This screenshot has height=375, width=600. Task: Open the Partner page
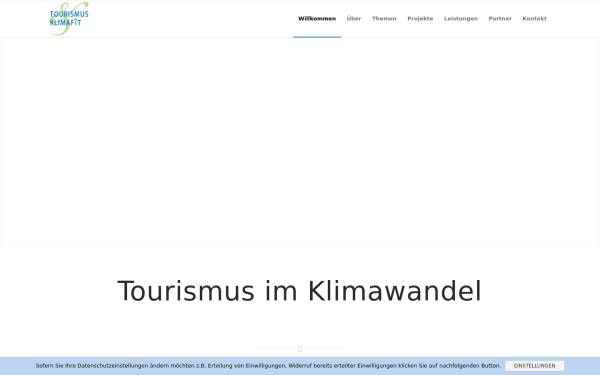click(500, 19)
